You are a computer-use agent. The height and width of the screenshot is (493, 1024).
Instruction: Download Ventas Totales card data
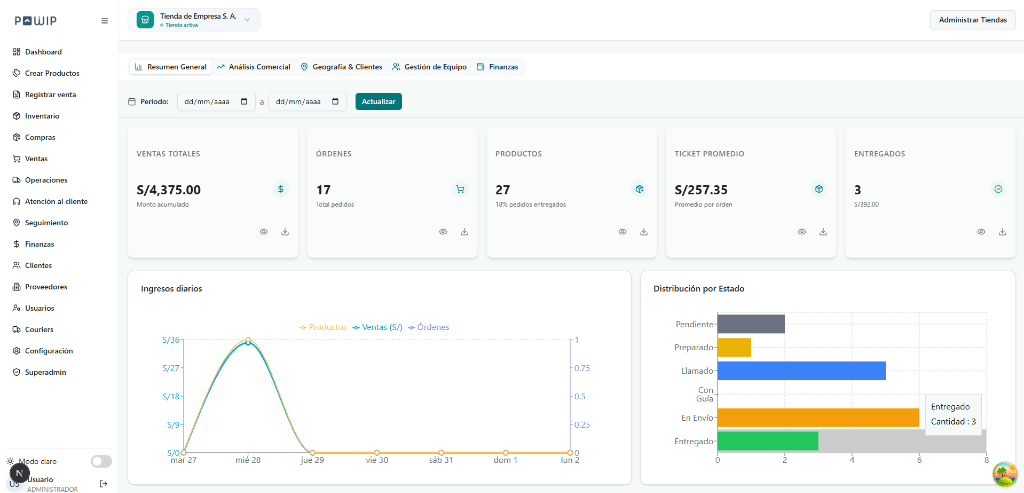285,232
